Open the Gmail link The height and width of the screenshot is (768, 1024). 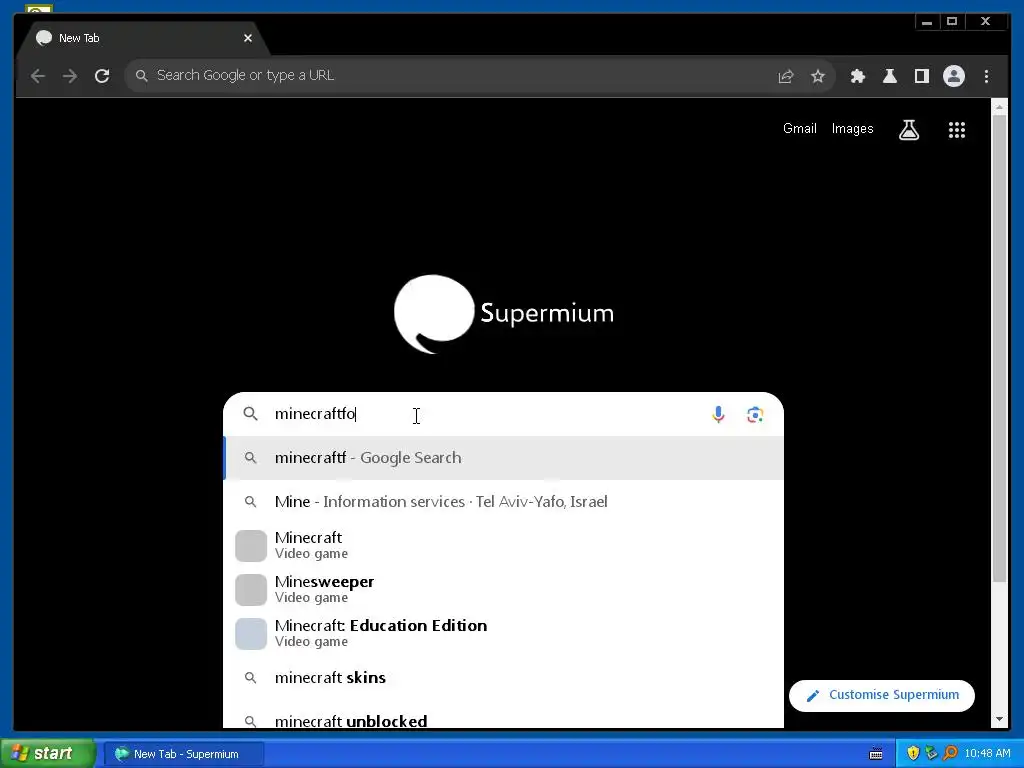(x=799, y=129)
